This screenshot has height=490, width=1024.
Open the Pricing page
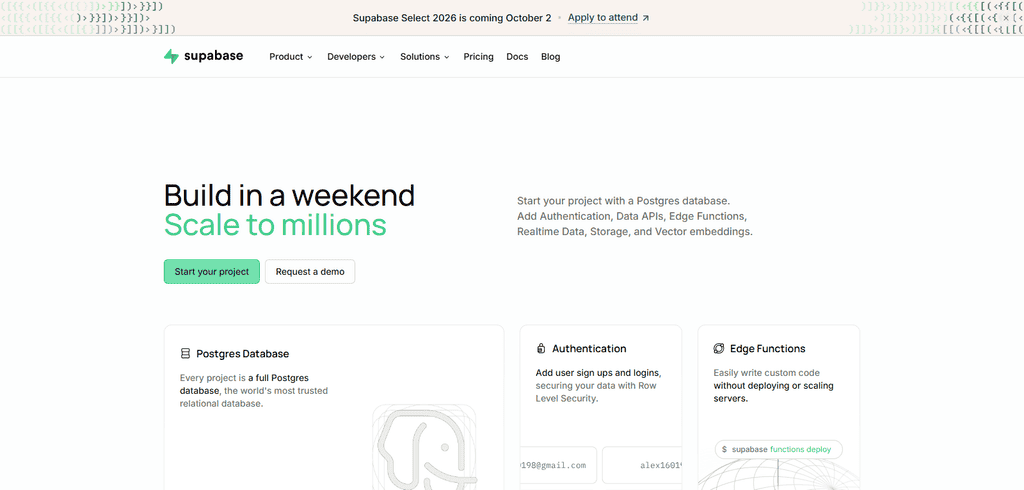tap(479, 57)
